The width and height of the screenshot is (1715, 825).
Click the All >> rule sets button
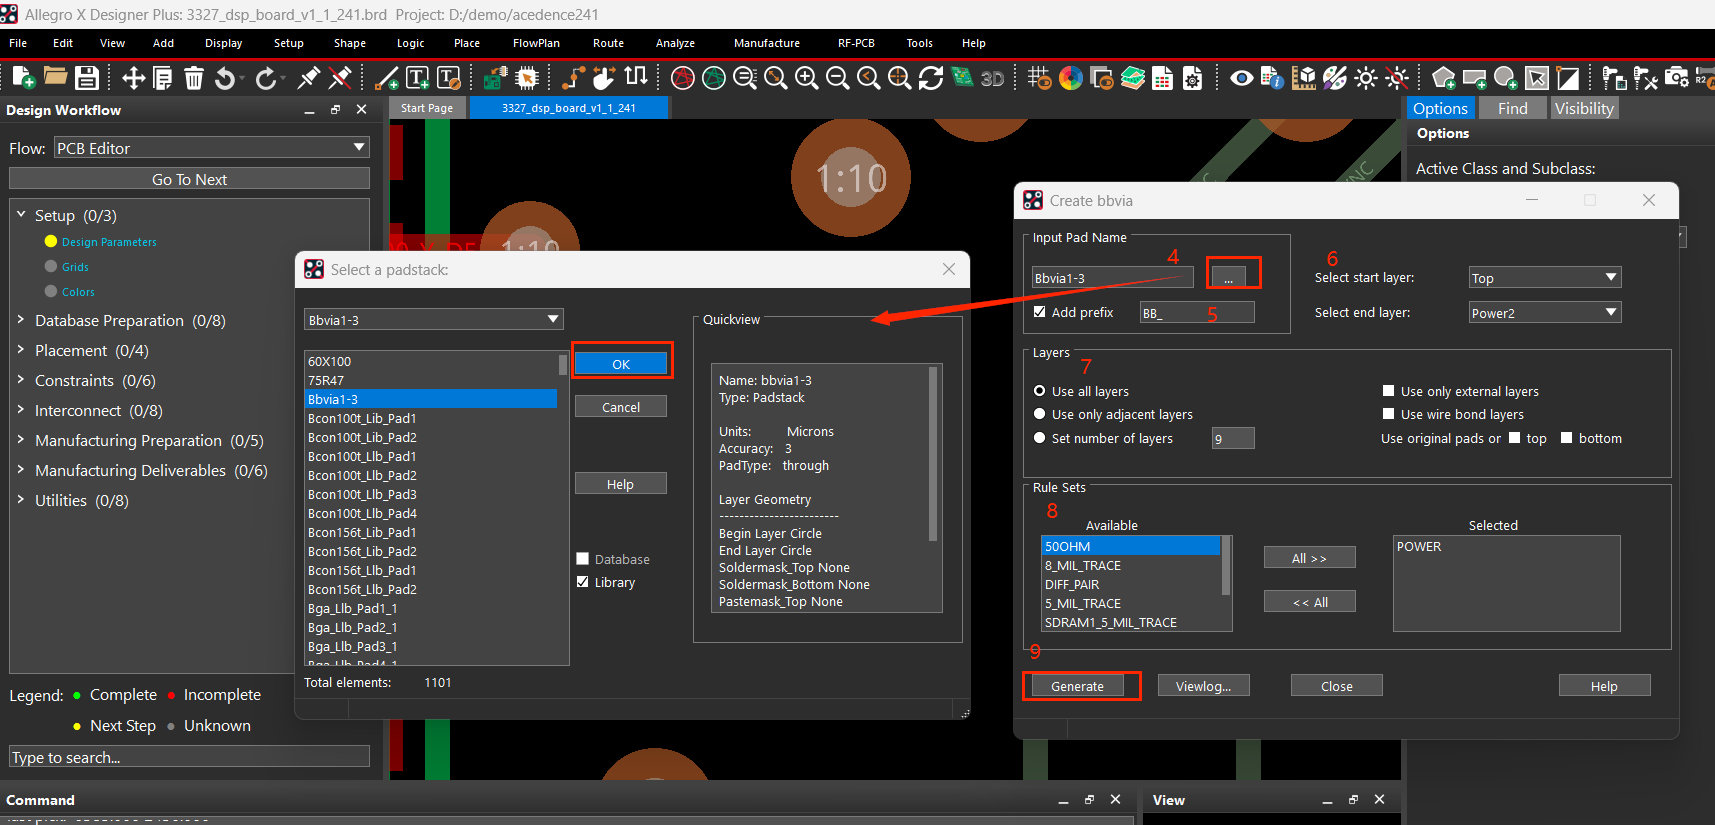pyautogui.click(x=1309, y=558)
